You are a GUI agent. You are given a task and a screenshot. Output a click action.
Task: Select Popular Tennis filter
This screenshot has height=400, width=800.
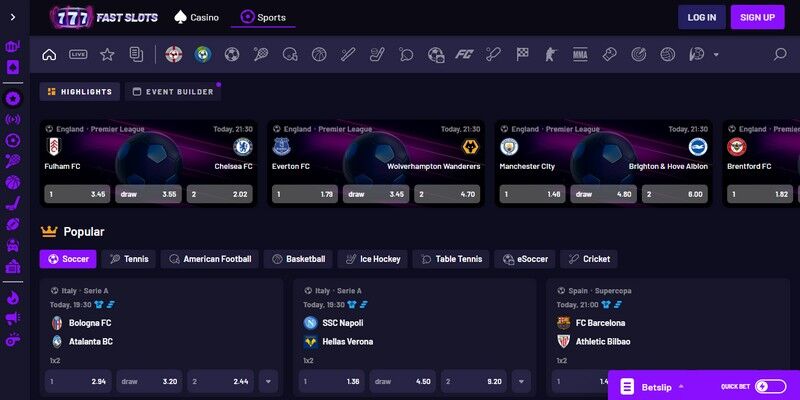click(x=129, y=259)
